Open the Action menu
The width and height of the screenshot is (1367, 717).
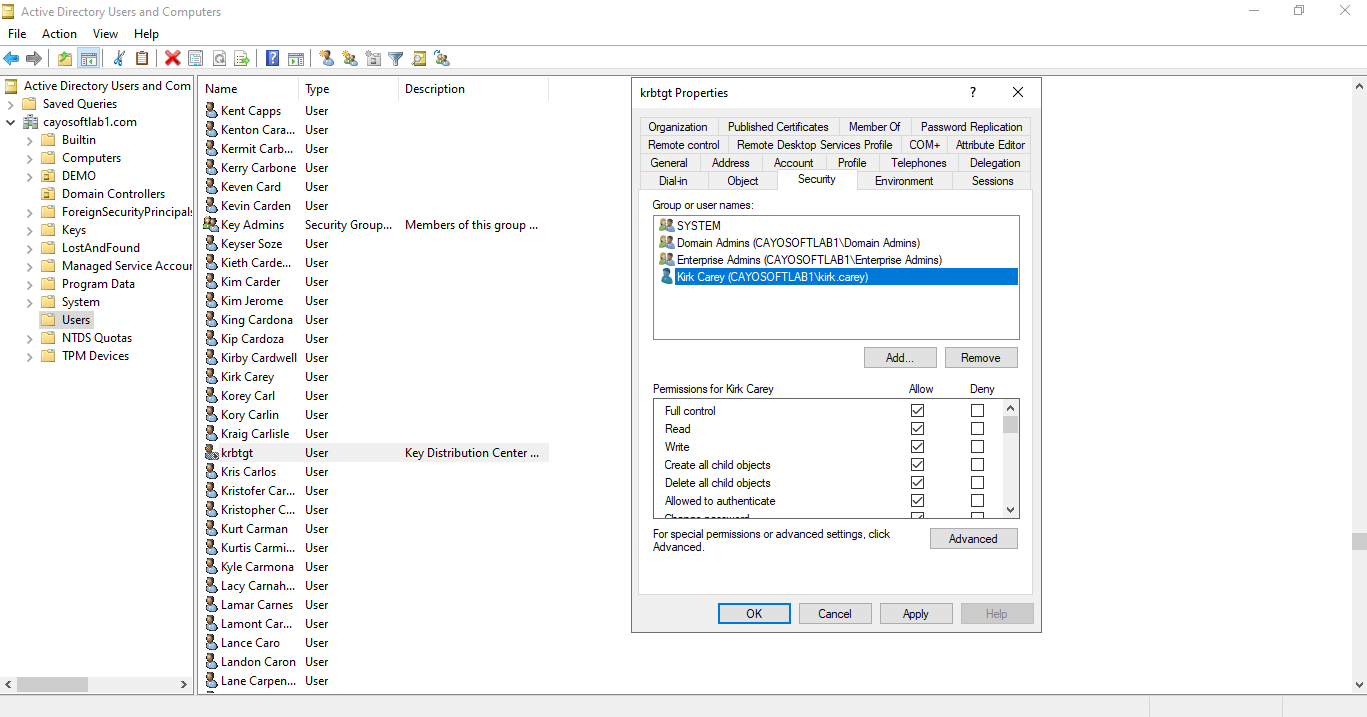pyautogui.click(x=59, y=34)
